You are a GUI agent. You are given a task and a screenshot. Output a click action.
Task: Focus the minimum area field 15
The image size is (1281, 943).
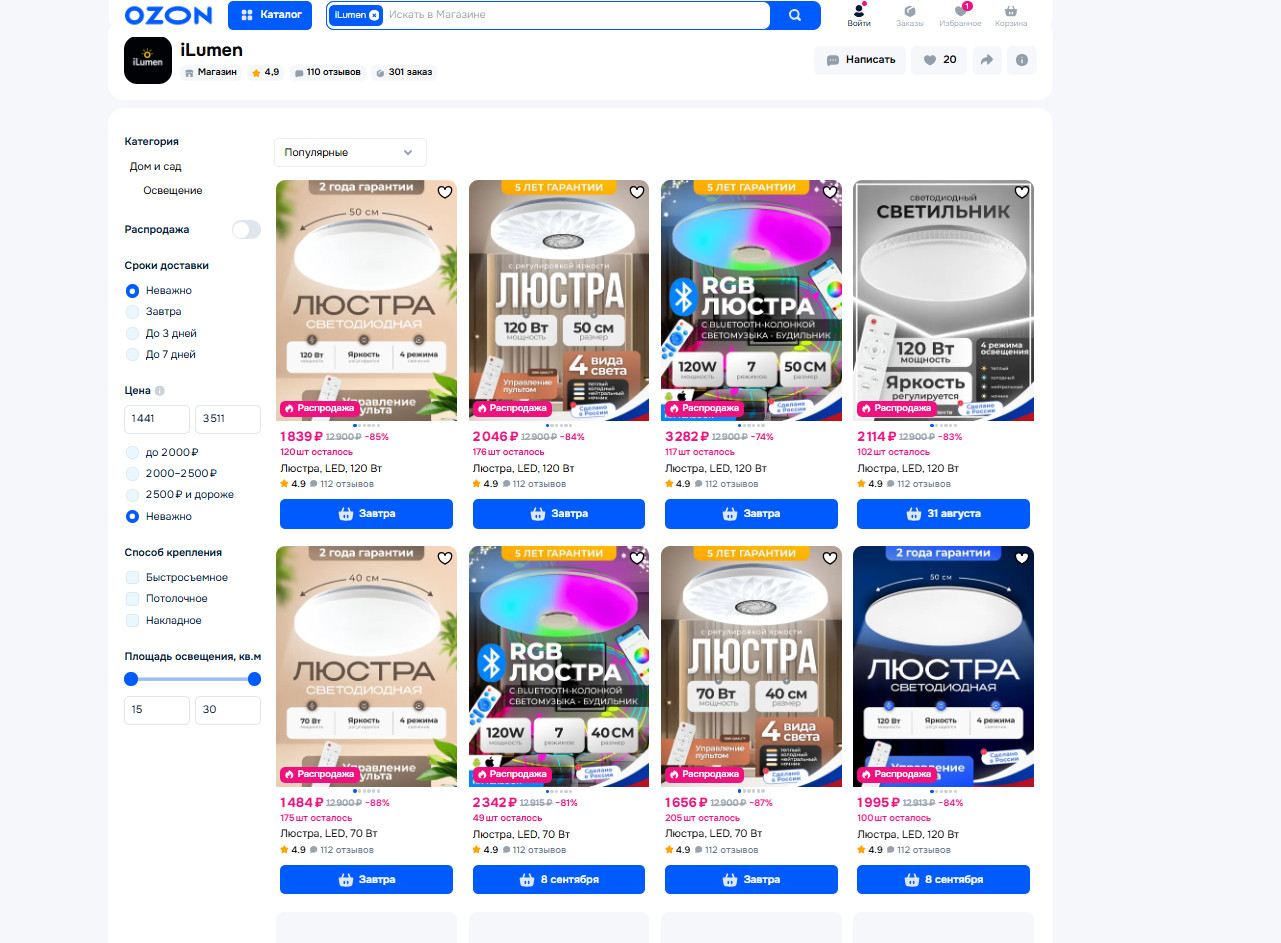coord(157,710)
